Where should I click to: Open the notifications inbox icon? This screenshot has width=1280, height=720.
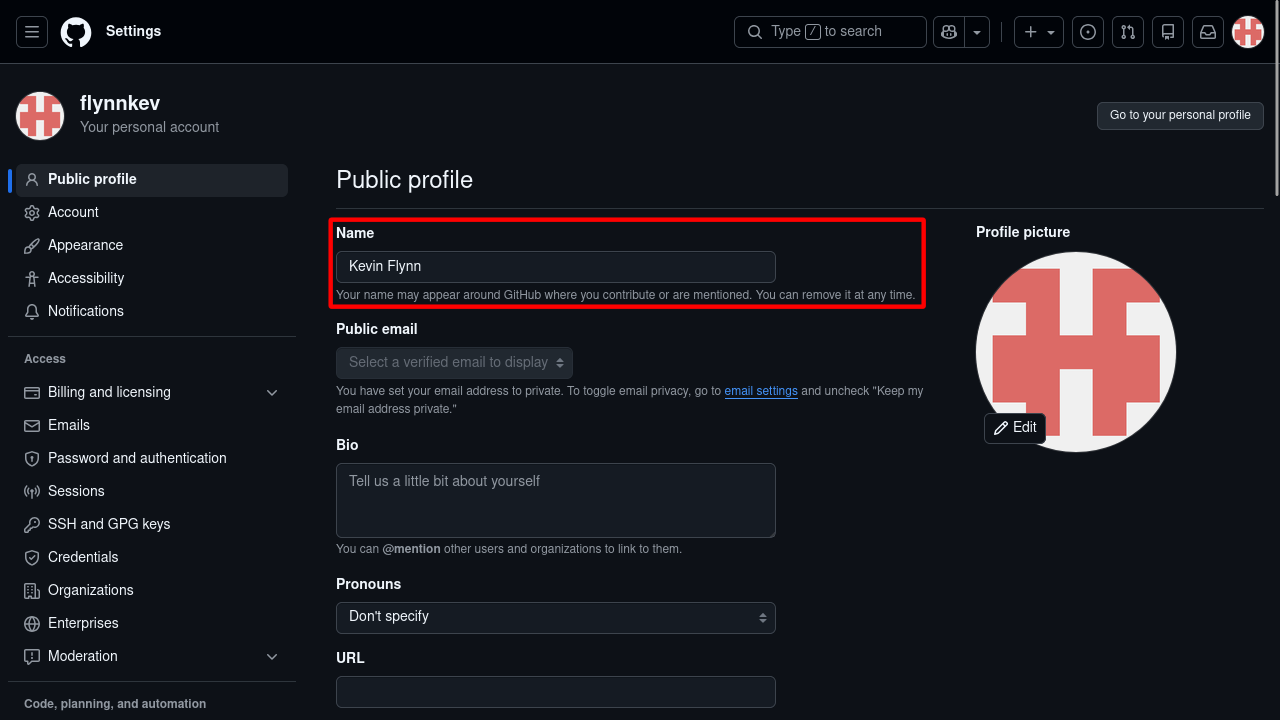point(1208,32)
